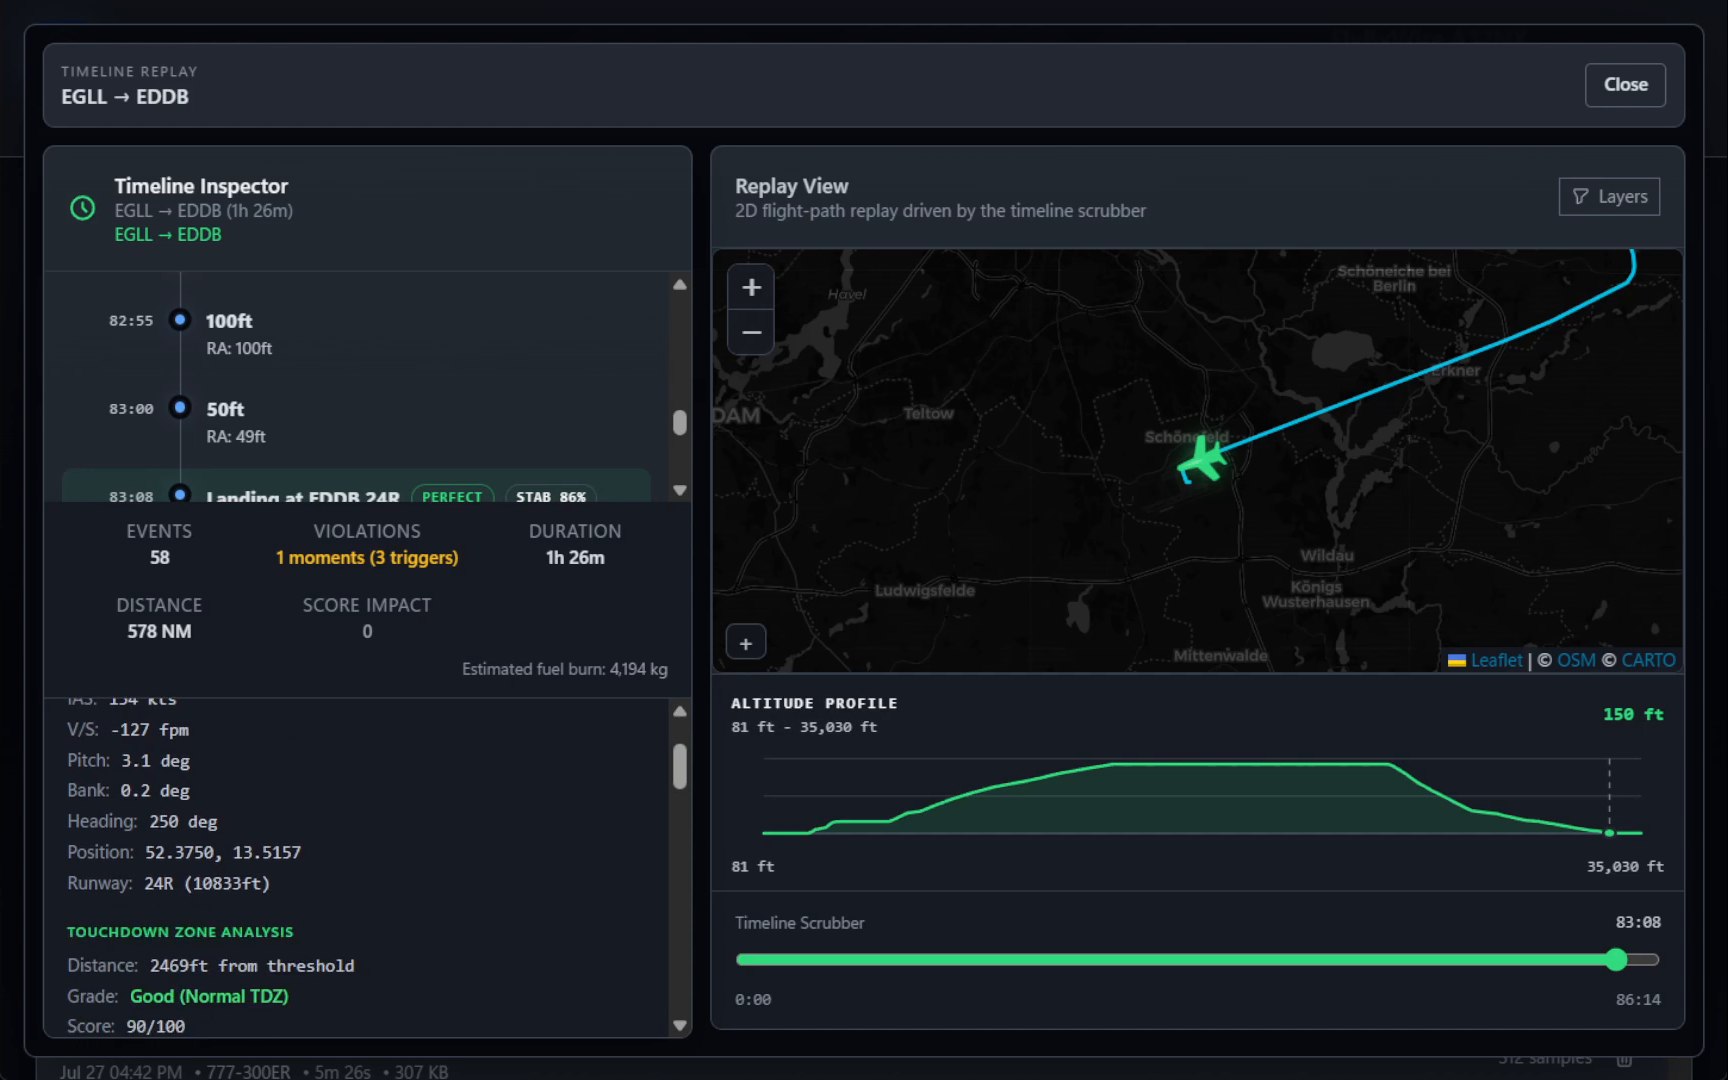Click the altitude profile current position dot
The image size is (1728, 1080).
click(x=1609, y=832)
